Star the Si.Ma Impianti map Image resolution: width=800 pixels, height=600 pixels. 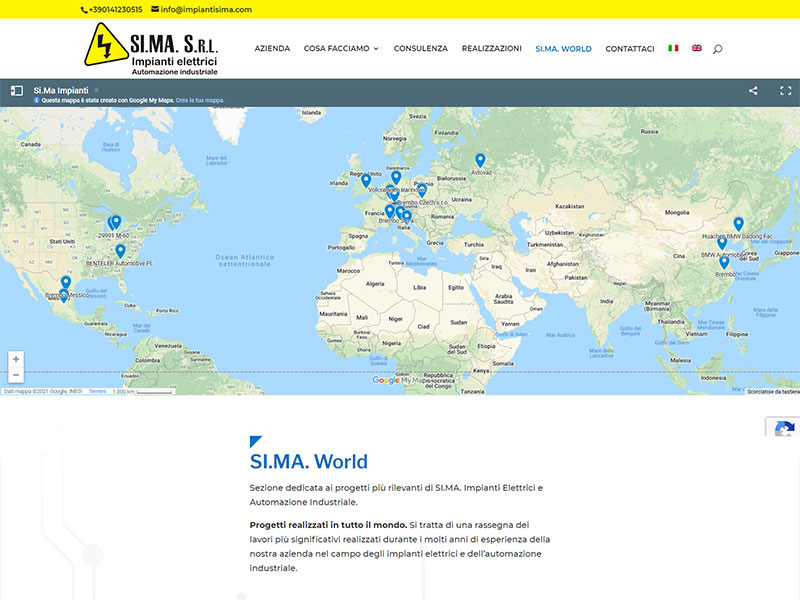[96, 90]
